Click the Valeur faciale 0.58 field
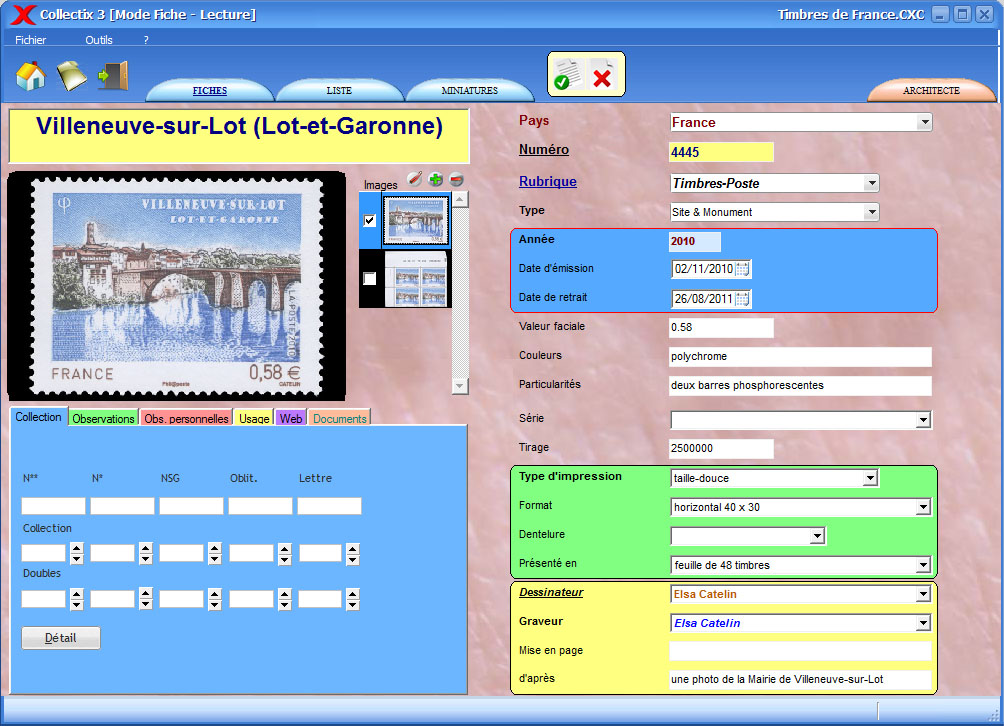This screenshot has height=726, width=1004. pos(721,327)
